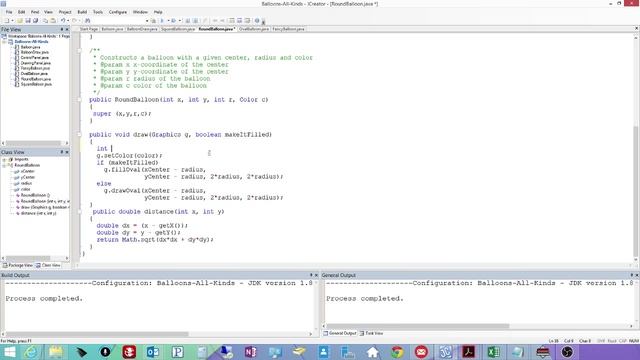Open the Build menu

click(82, 12)
